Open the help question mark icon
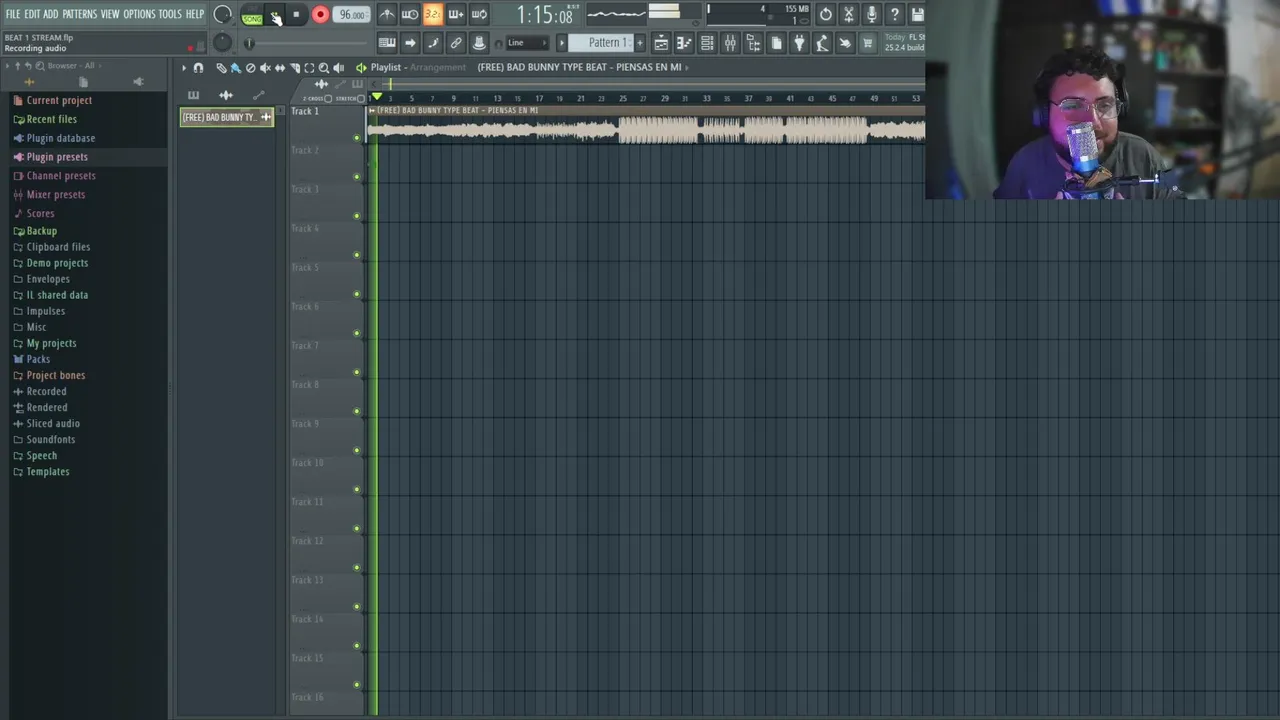Screen dimensions: 1280x720 (895, 14)
